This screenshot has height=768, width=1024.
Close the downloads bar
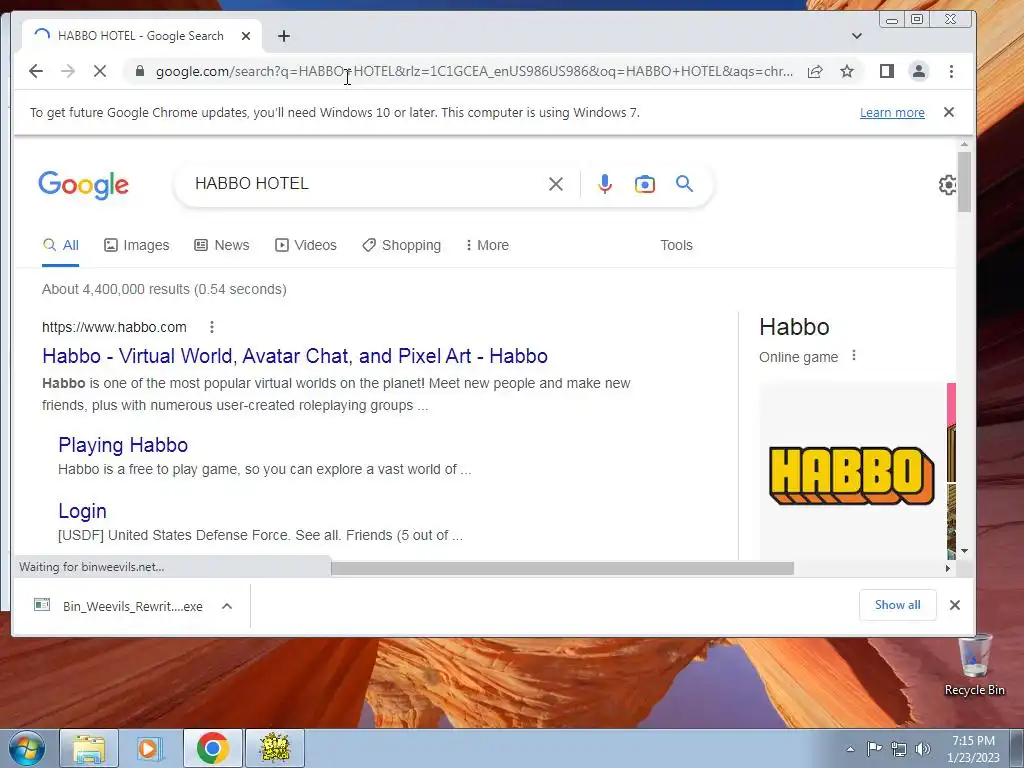955,605
